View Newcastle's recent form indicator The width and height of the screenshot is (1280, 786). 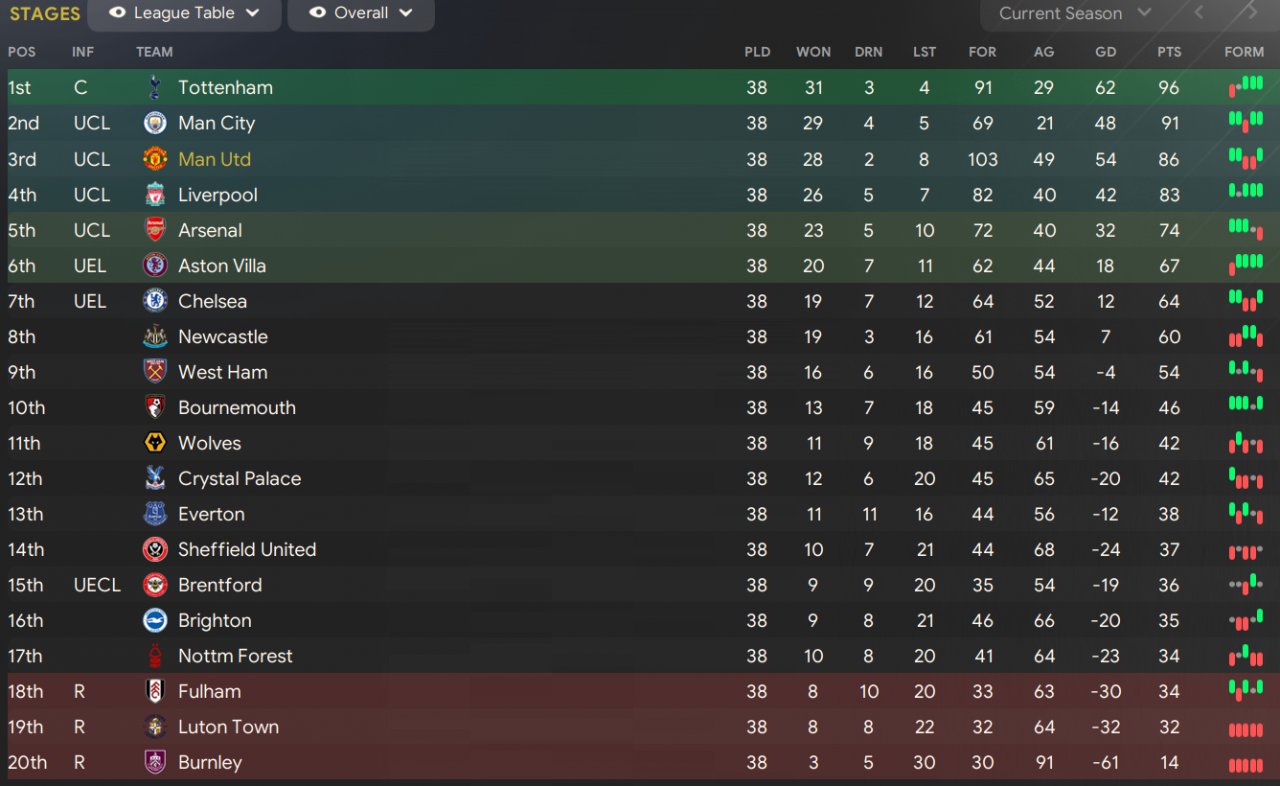(1245, 337)
